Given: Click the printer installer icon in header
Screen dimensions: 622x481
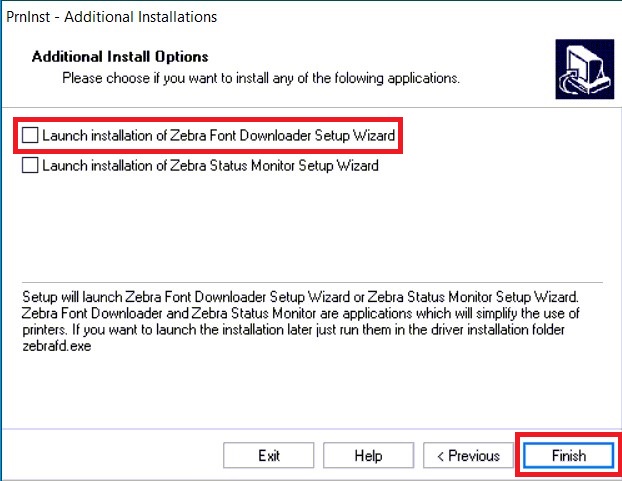Looking at the screenshot, I should pos(585,69).
